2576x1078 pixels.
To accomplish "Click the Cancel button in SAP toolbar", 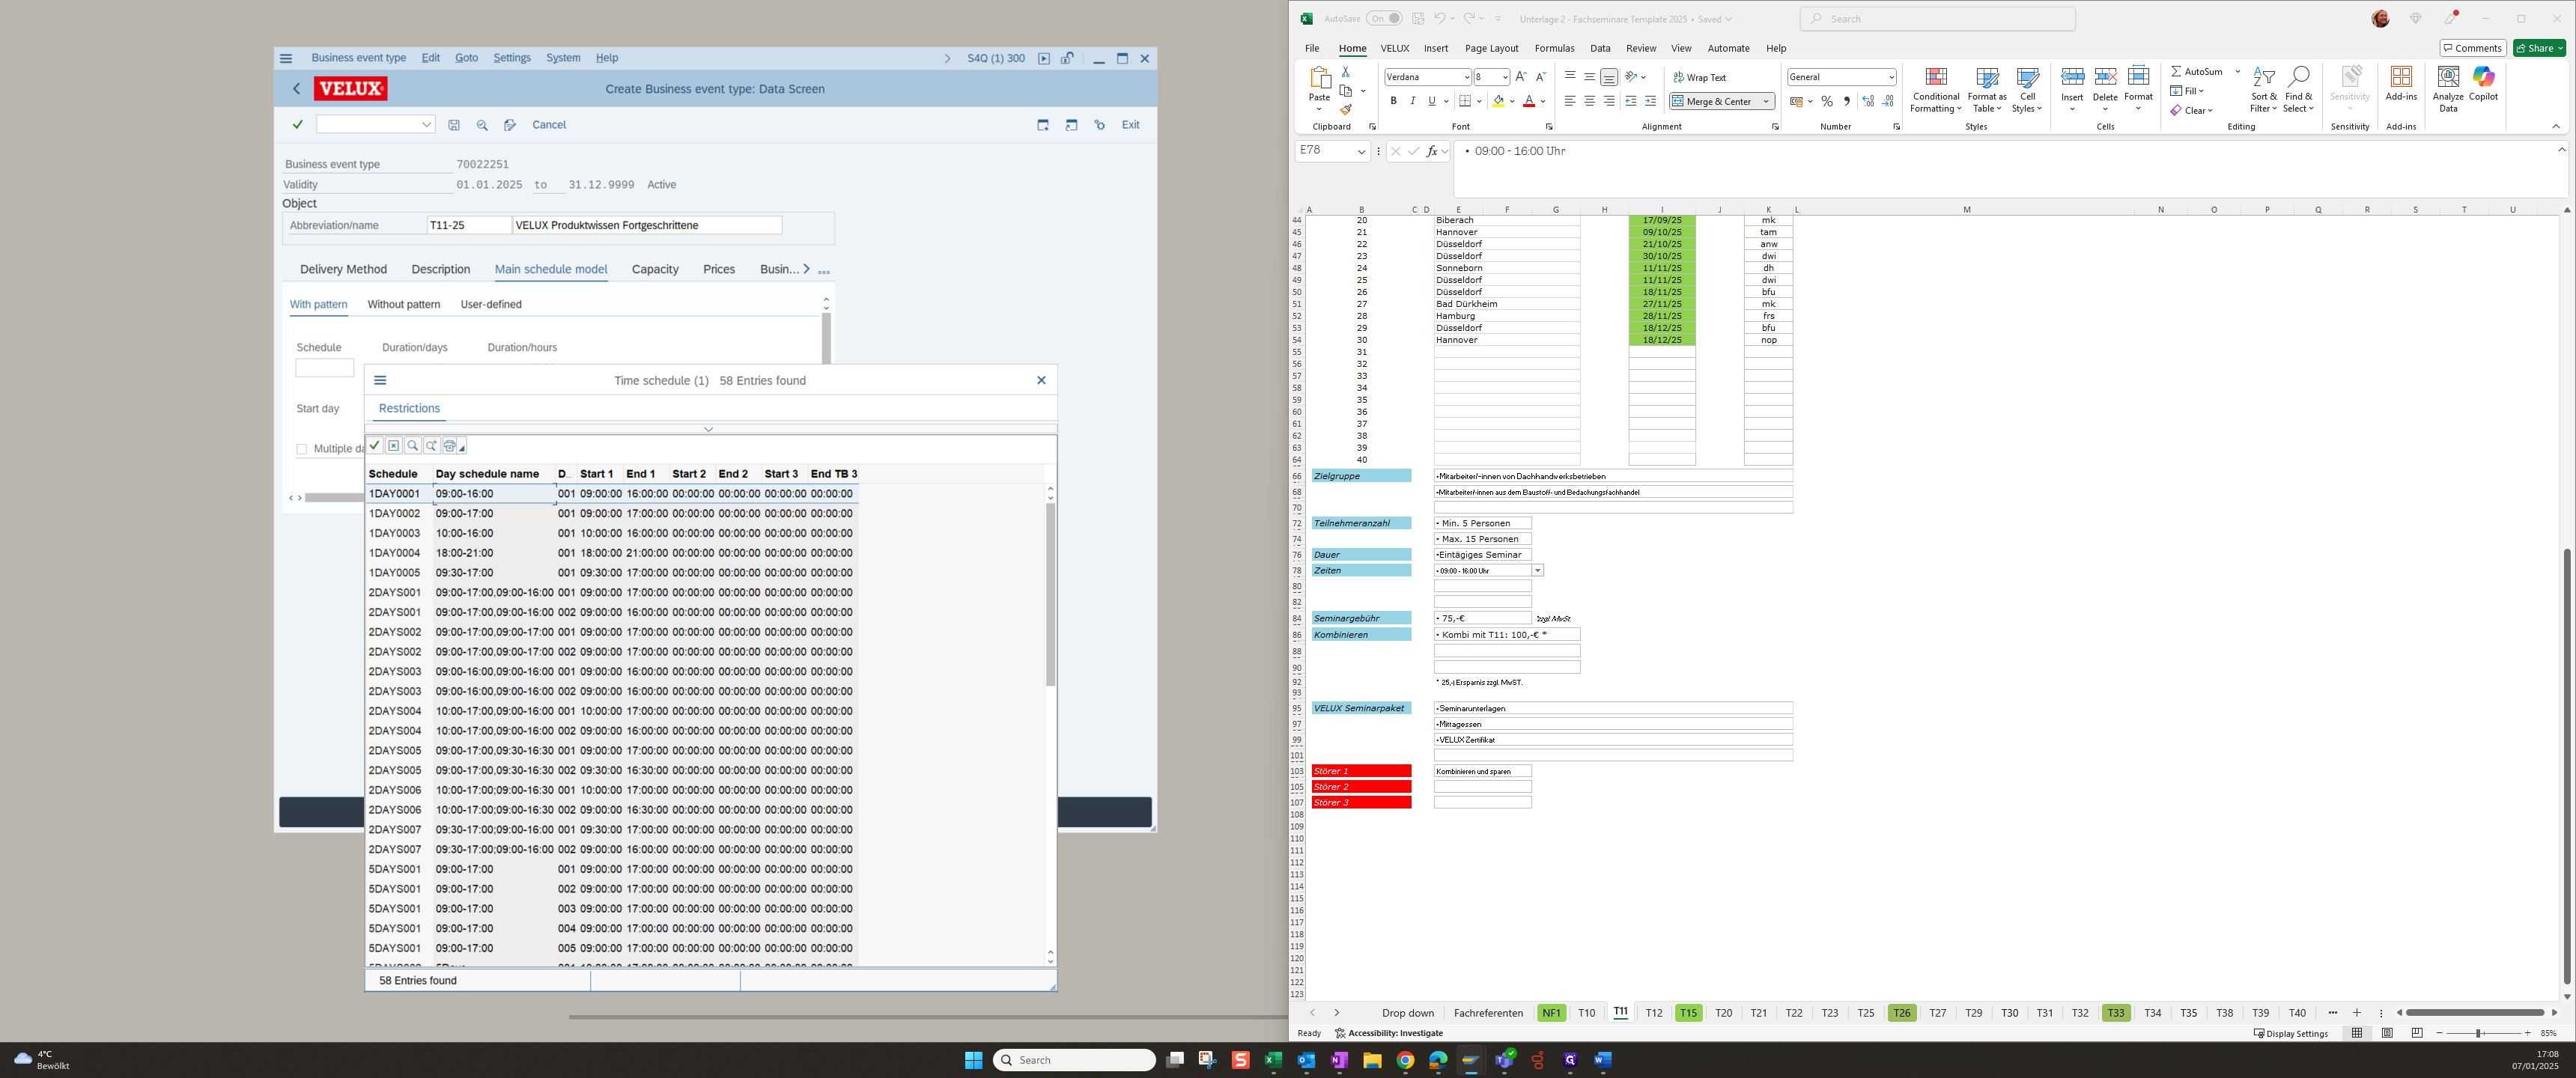I will click(x=549, y=125).
